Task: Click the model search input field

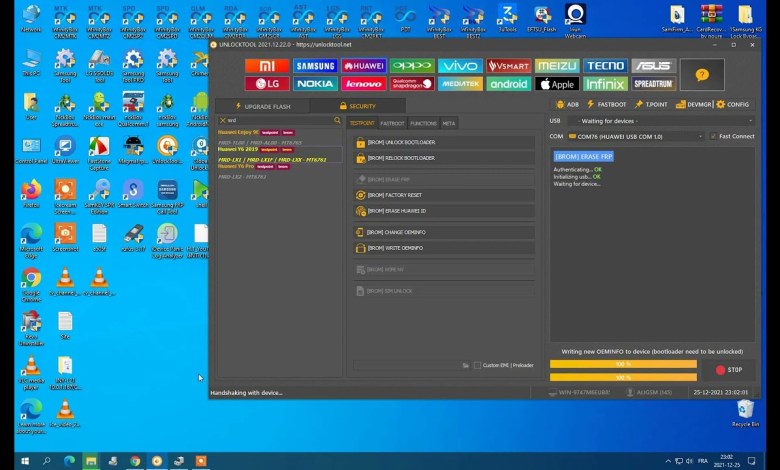Action: (x=280, y=120)
